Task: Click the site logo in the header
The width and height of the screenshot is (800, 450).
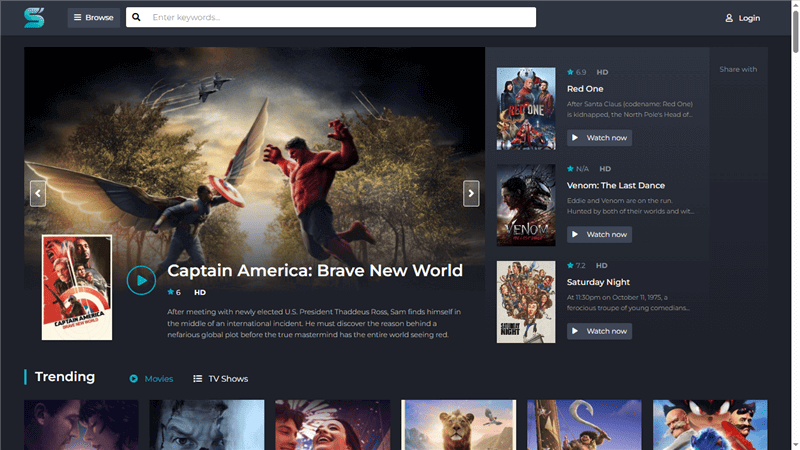Action: pyautogui.click(x=34, y=18)
